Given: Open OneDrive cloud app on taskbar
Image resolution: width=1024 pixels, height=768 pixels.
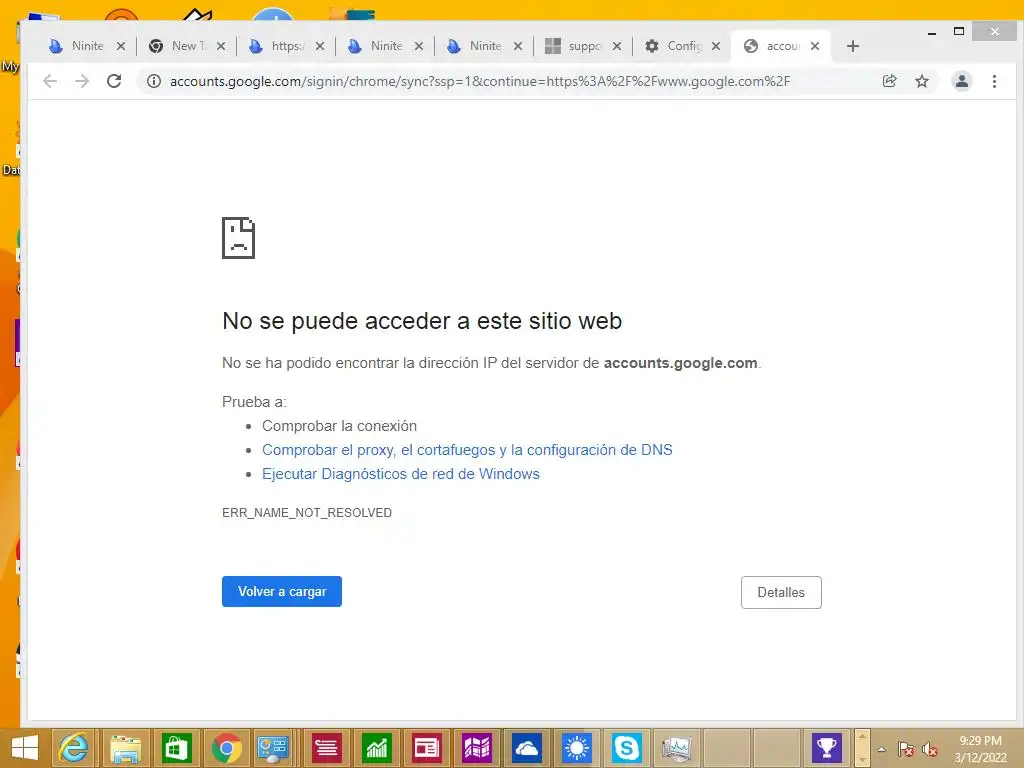Looking at the screenshot, I should point(526,748).
